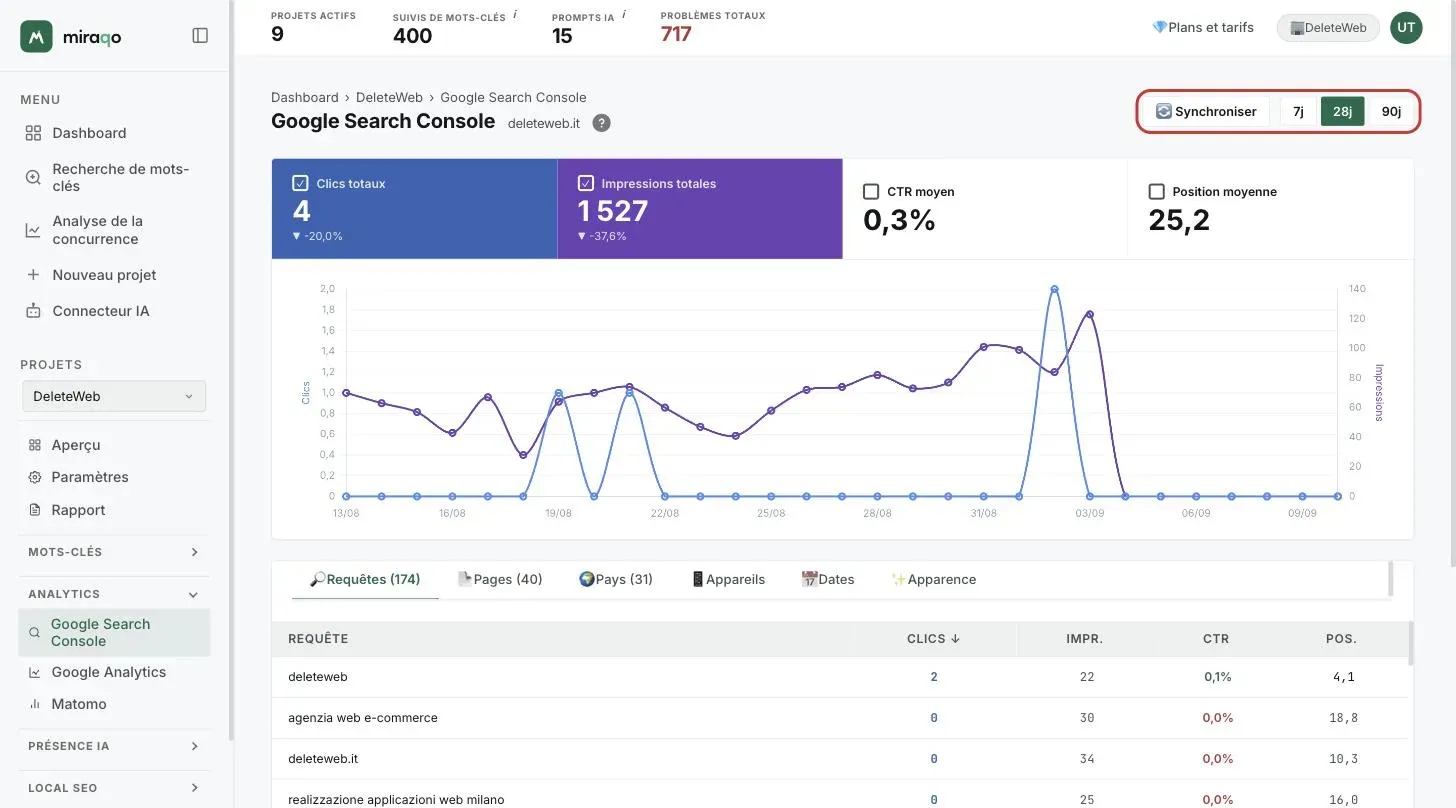1456x808 pixels.
Task: Collapse the sidebar with the panel icon
Action: pyautogui.click(x=200, y=36)
